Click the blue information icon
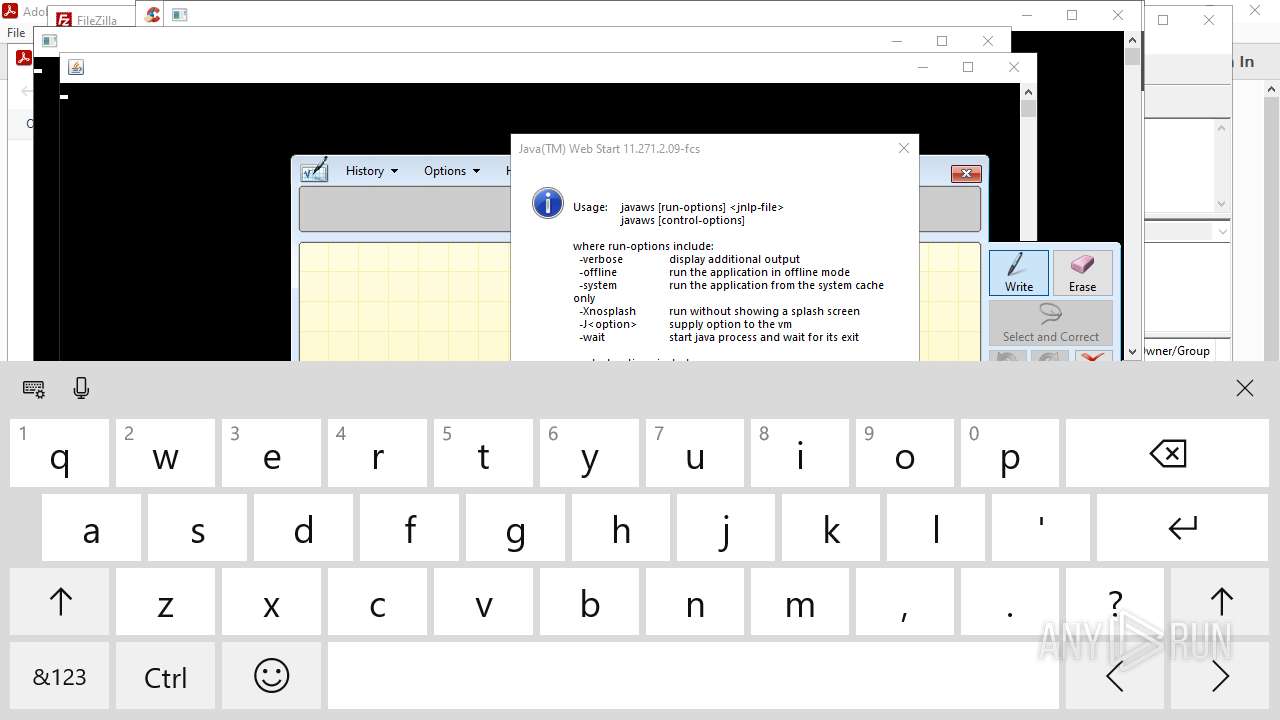Image resolution: width=1280 pixels, height=720 pixels. point(548,202)
